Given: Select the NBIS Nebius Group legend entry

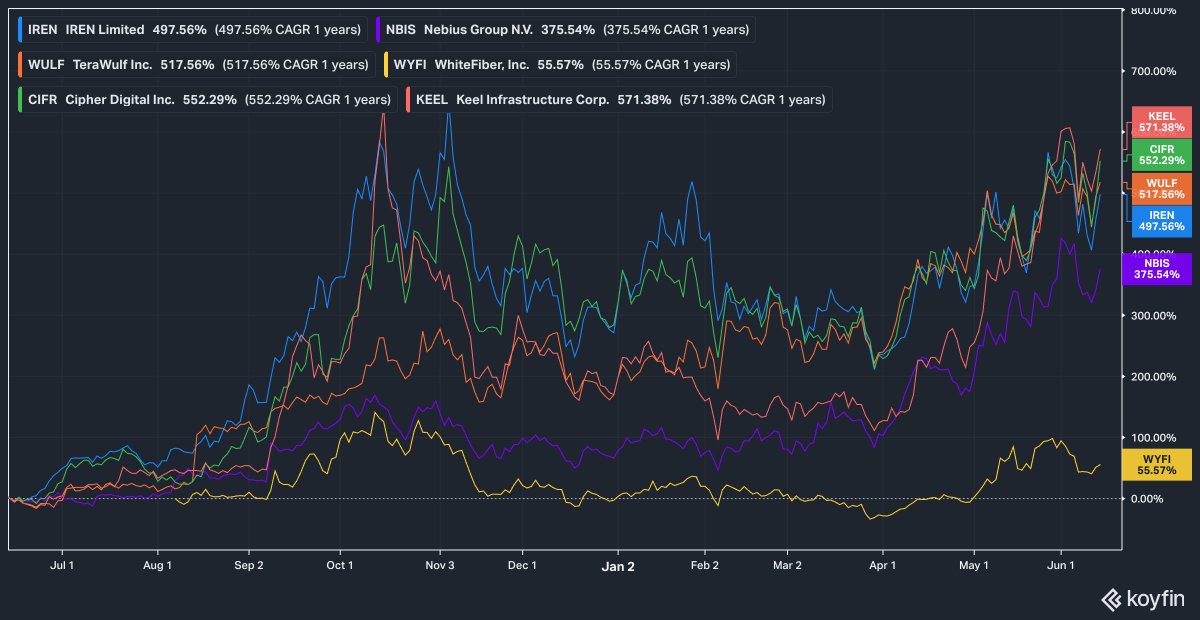Looking at the screenshot, I should (x=565, y=29).
